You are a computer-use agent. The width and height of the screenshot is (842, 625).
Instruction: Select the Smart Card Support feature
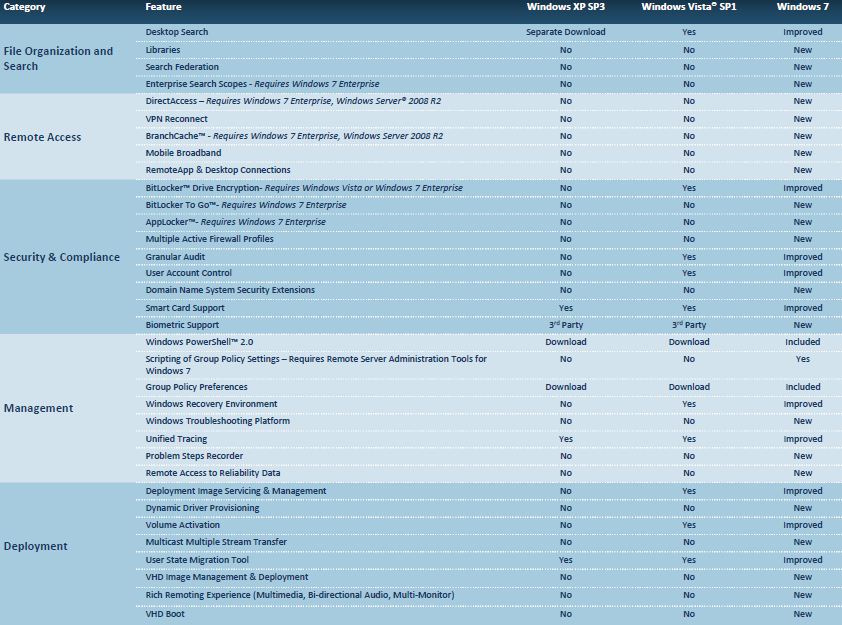(x=185, y=308)
